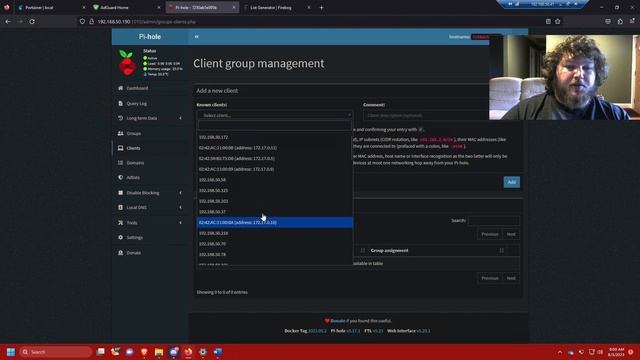Click the Pi-hole logo title
Screen dimensions: 640x360
click(150, 37)
